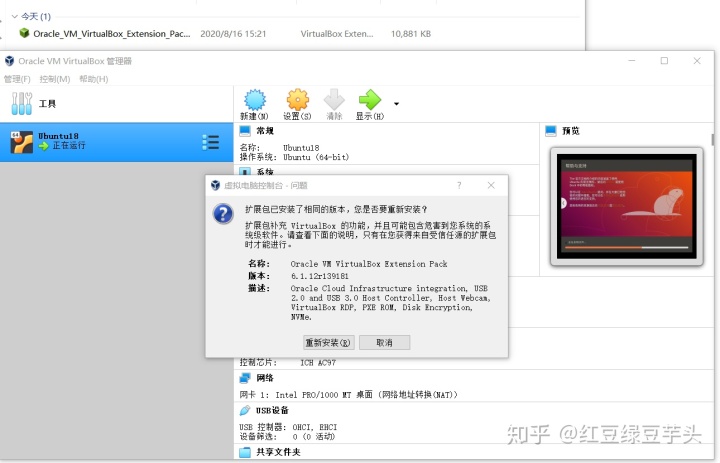Click the USB设备 section header
The image size is (720, 463).
pos(272,410)
